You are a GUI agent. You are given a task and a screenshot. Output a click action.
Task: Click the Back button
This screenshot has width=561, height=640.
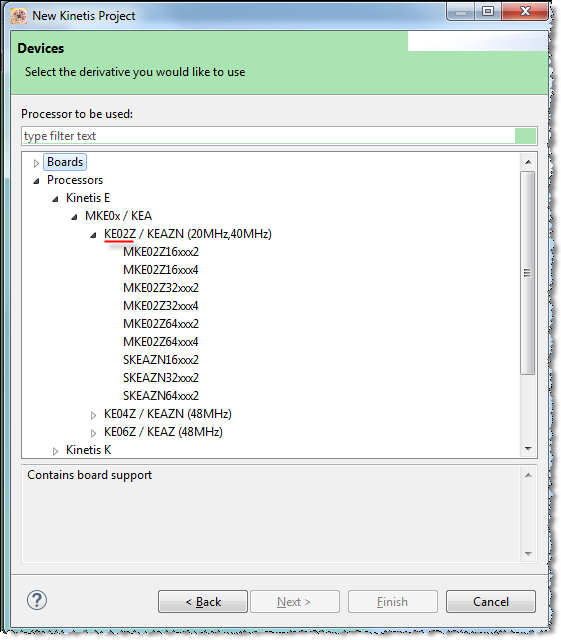tap(203, 601)
